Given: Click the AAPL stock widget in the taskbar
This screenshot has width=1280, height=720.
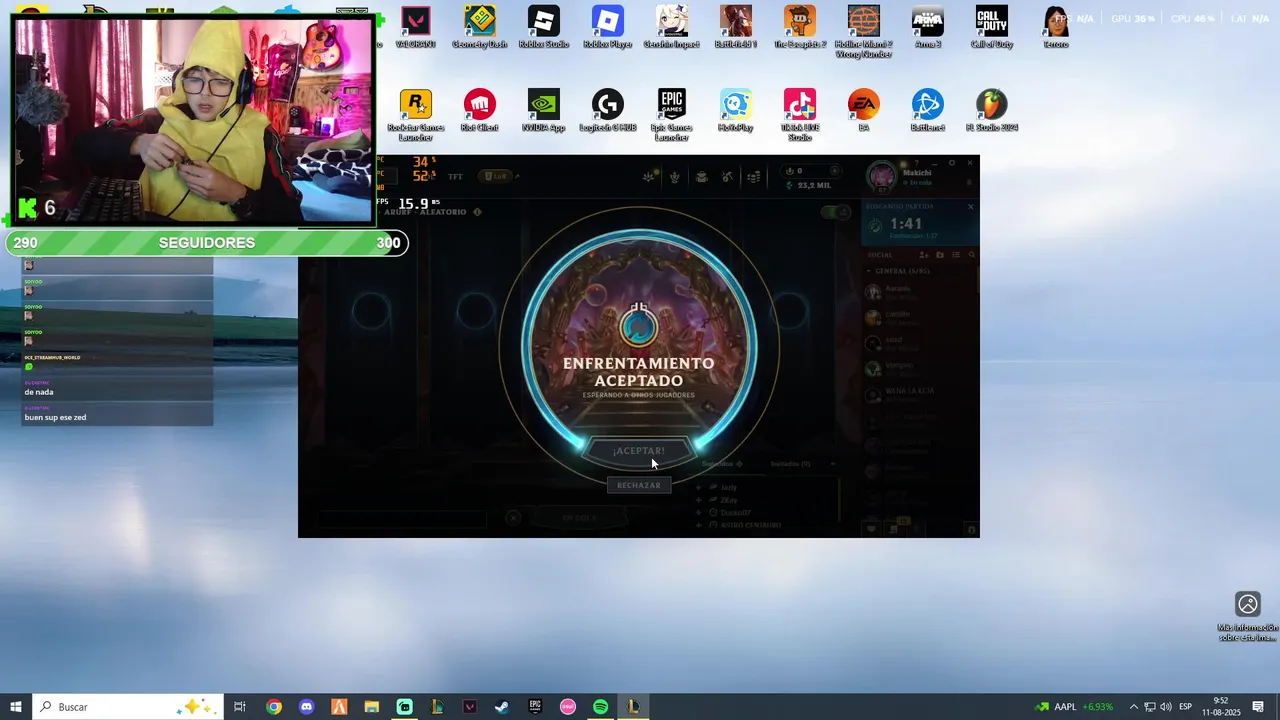Looking at the screenshot, I should point(1074,707).
